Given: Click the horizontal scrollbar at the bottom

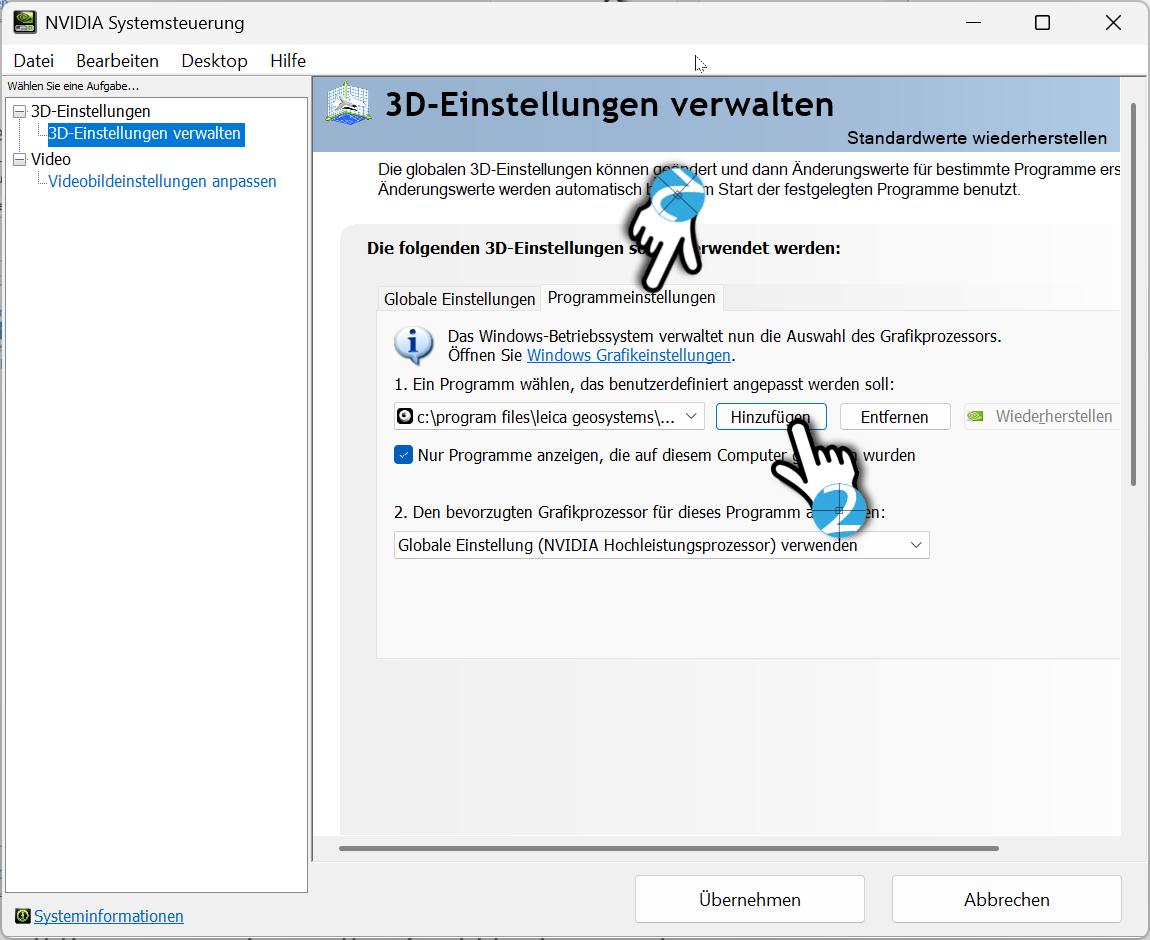Looking at the screenshot, I should [669, 848].
